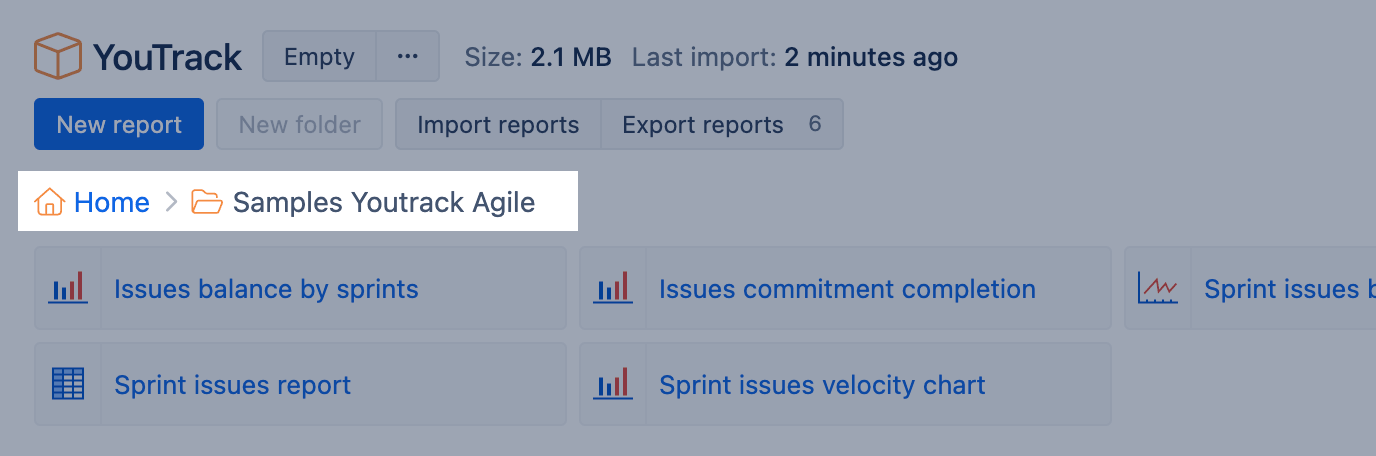Open the Issues balance by sprints report
The width and height of the screenshot is (1376, 456).
pyautogui.click(x=266, y=290)
